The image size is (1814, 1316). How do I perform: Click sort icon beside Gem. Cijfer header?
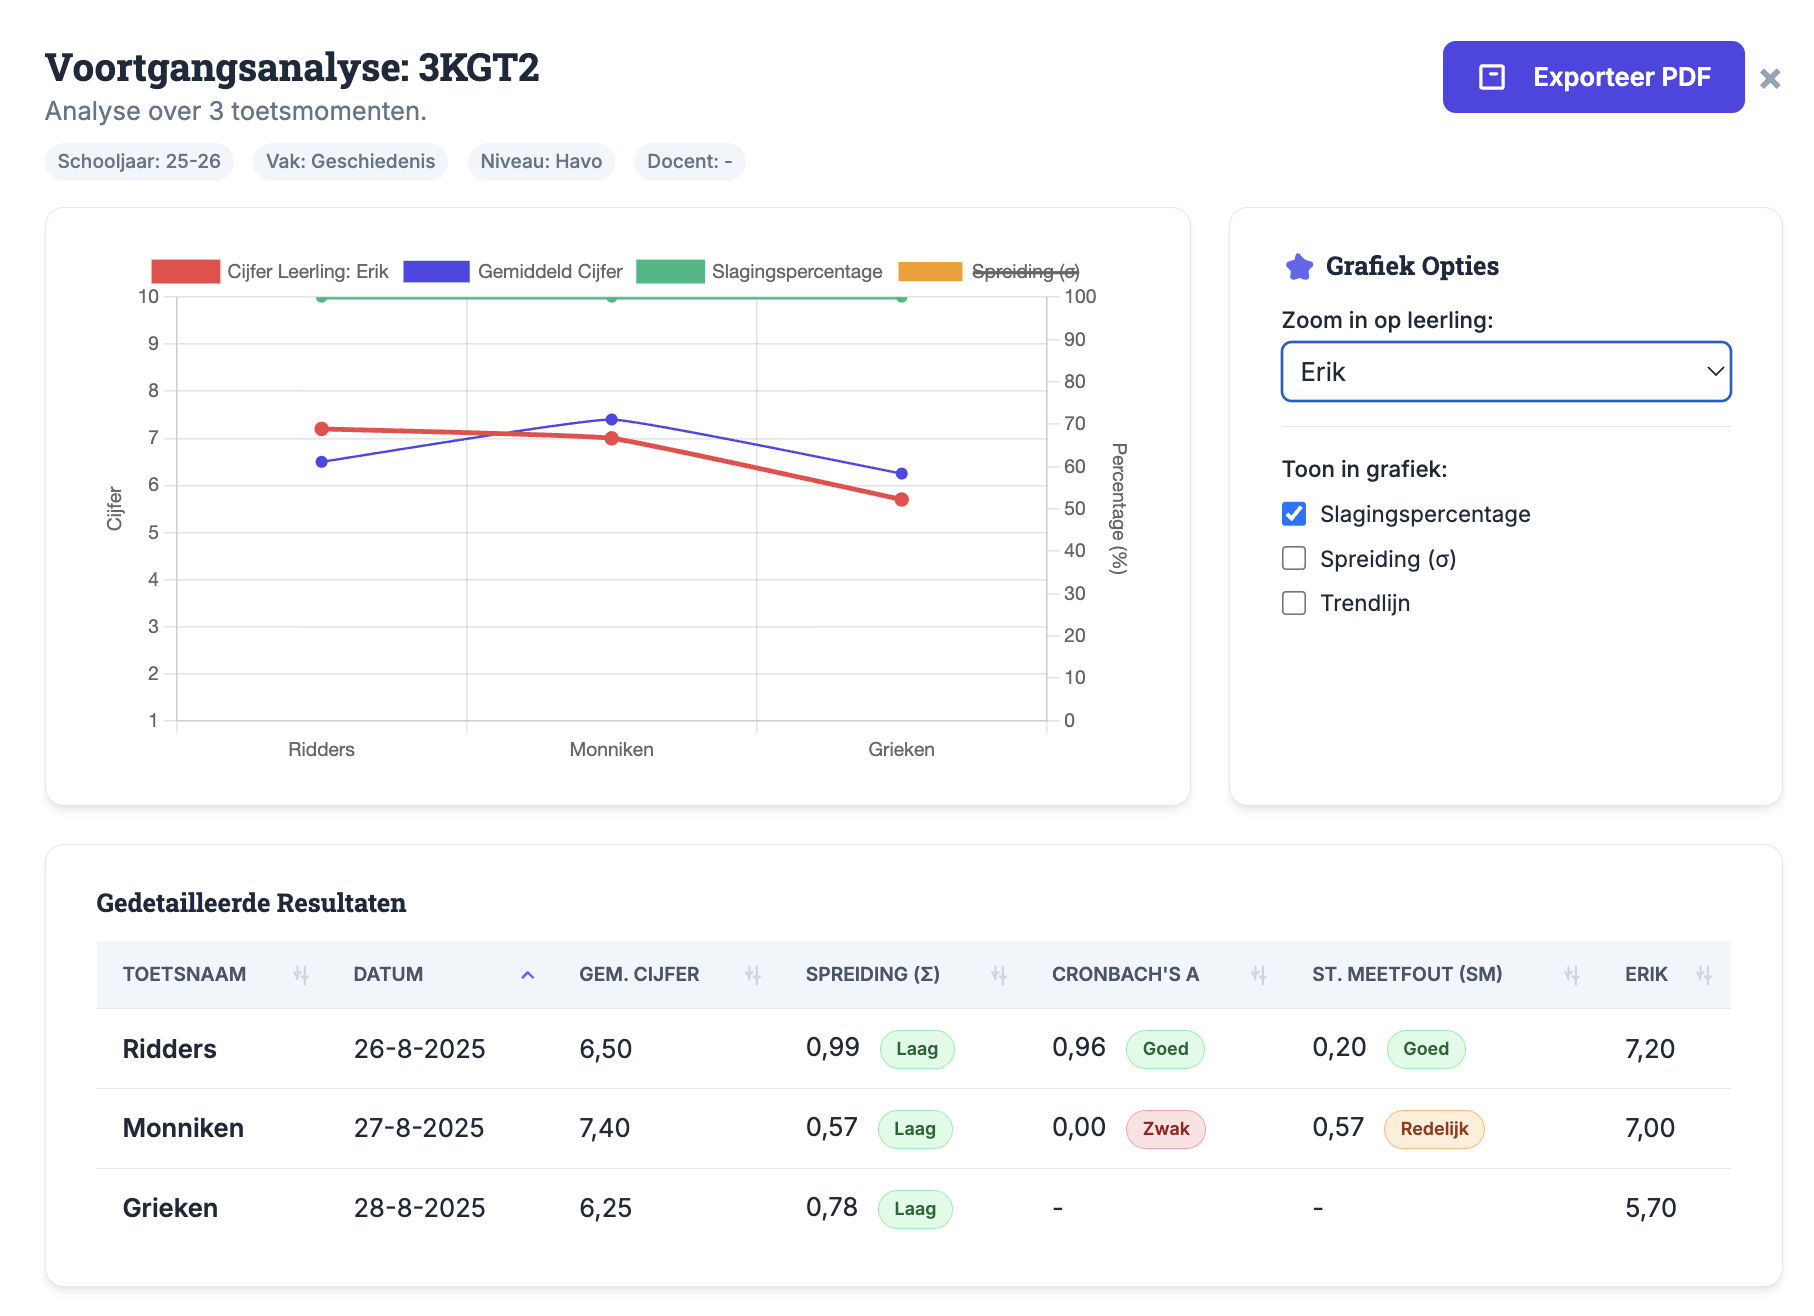(x=753, y=975)
